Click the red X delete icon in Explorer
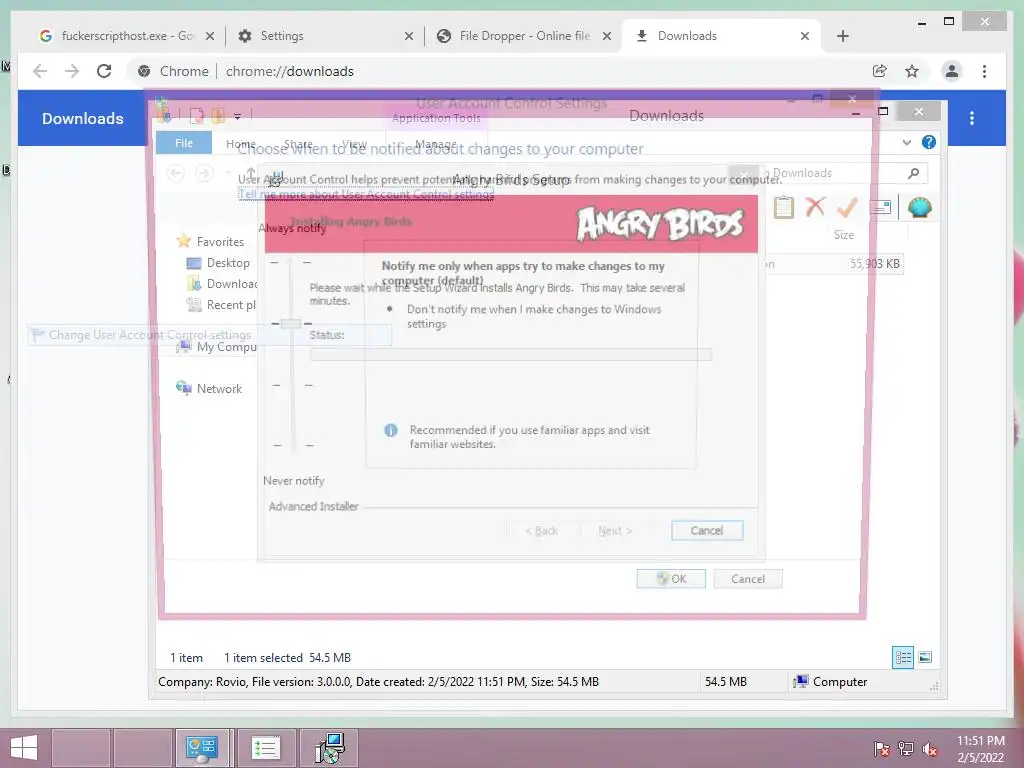 [x=815, y=207]
